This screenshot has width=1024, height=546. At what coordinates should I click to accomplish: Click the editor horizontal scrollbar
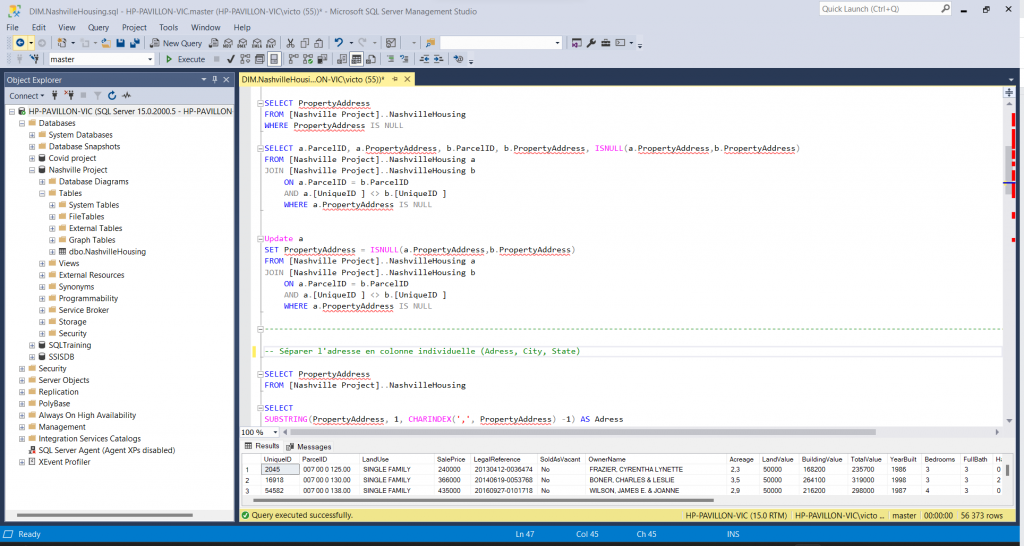coord(583,432)
